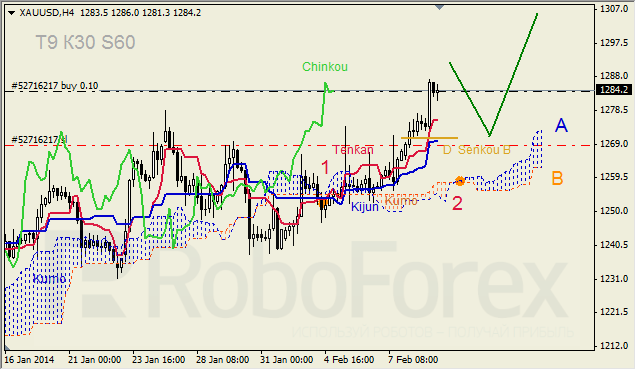This screenshot has height=370, width=636.
Task: Select the Senkou B label text
Action: pyautogui.click(x=484, y=150)
